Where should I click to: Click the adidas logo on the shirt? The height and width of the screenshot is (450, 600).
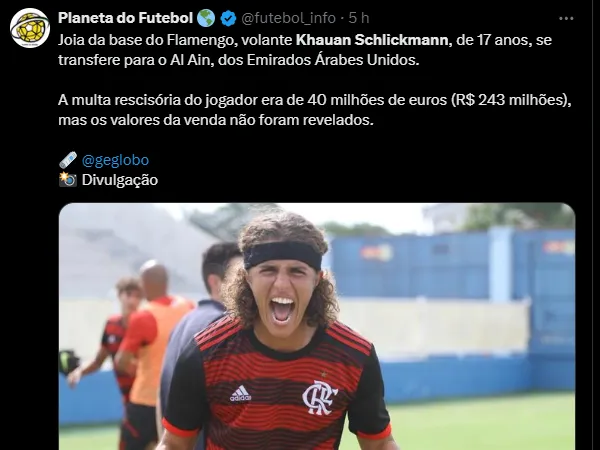pos(240,394)
